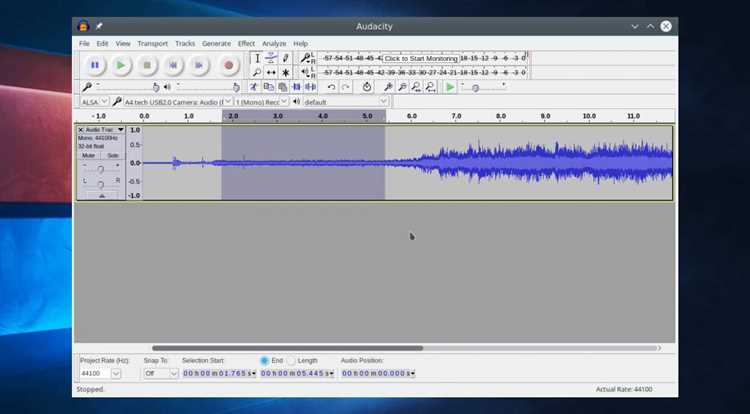Expand the Project Rate dropdown

tap(116, 373)
